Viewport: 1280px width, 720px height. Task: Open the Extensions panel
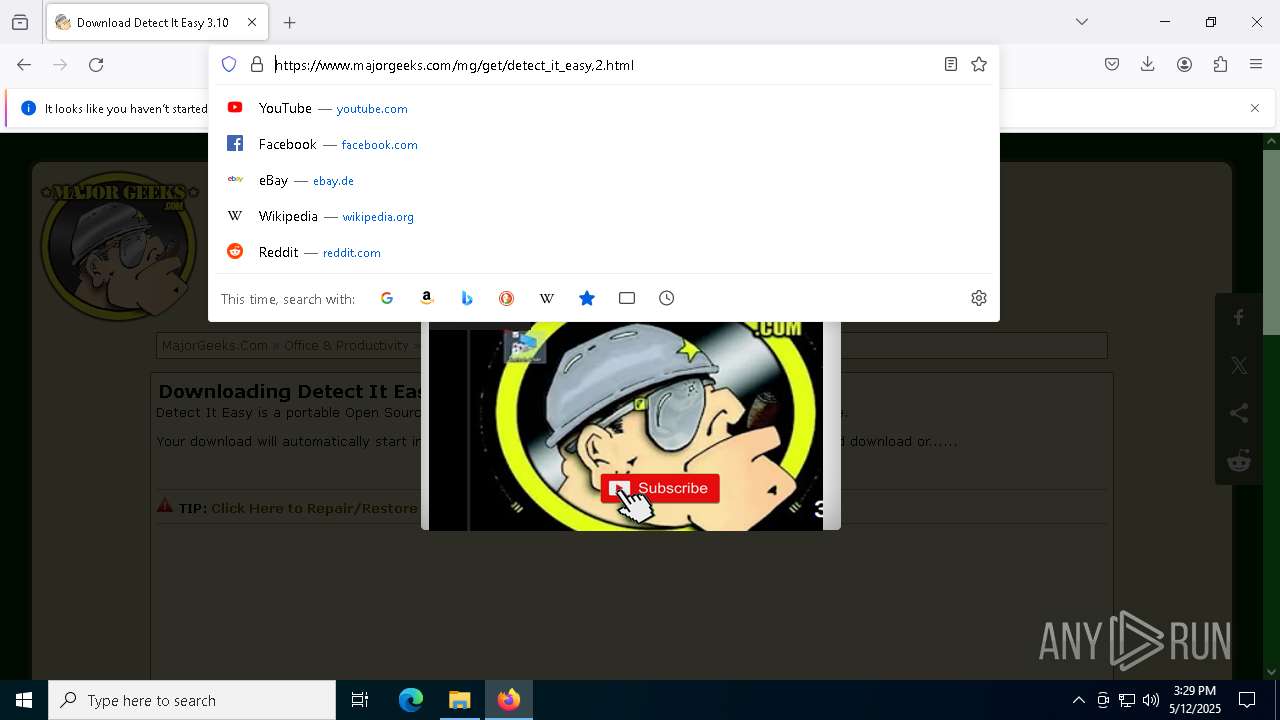coord(1220,65)
